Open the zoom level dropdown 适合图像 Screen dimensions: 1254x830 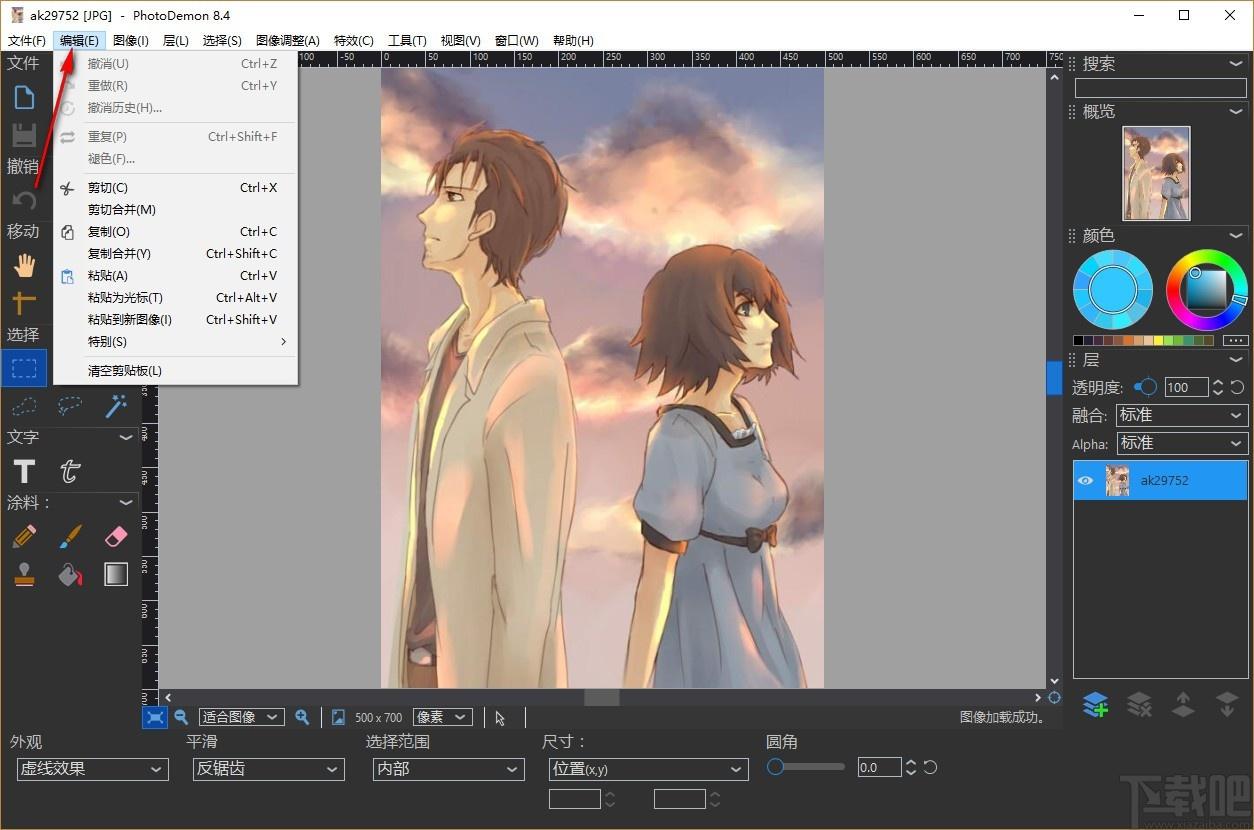click(241, 717)
